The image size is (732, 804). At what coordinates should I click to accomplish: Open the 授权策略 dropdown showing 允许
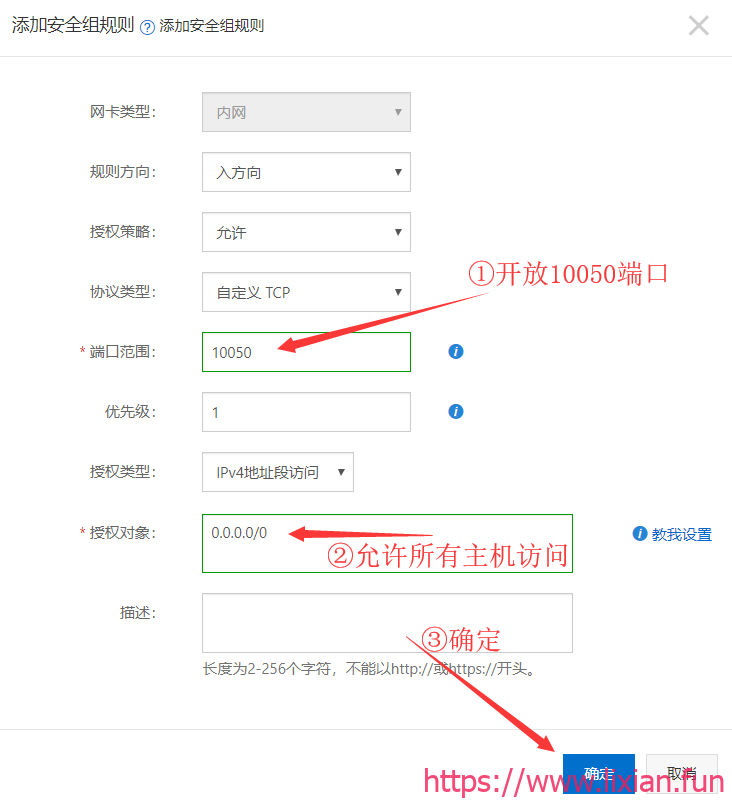[x=307, y=232]
